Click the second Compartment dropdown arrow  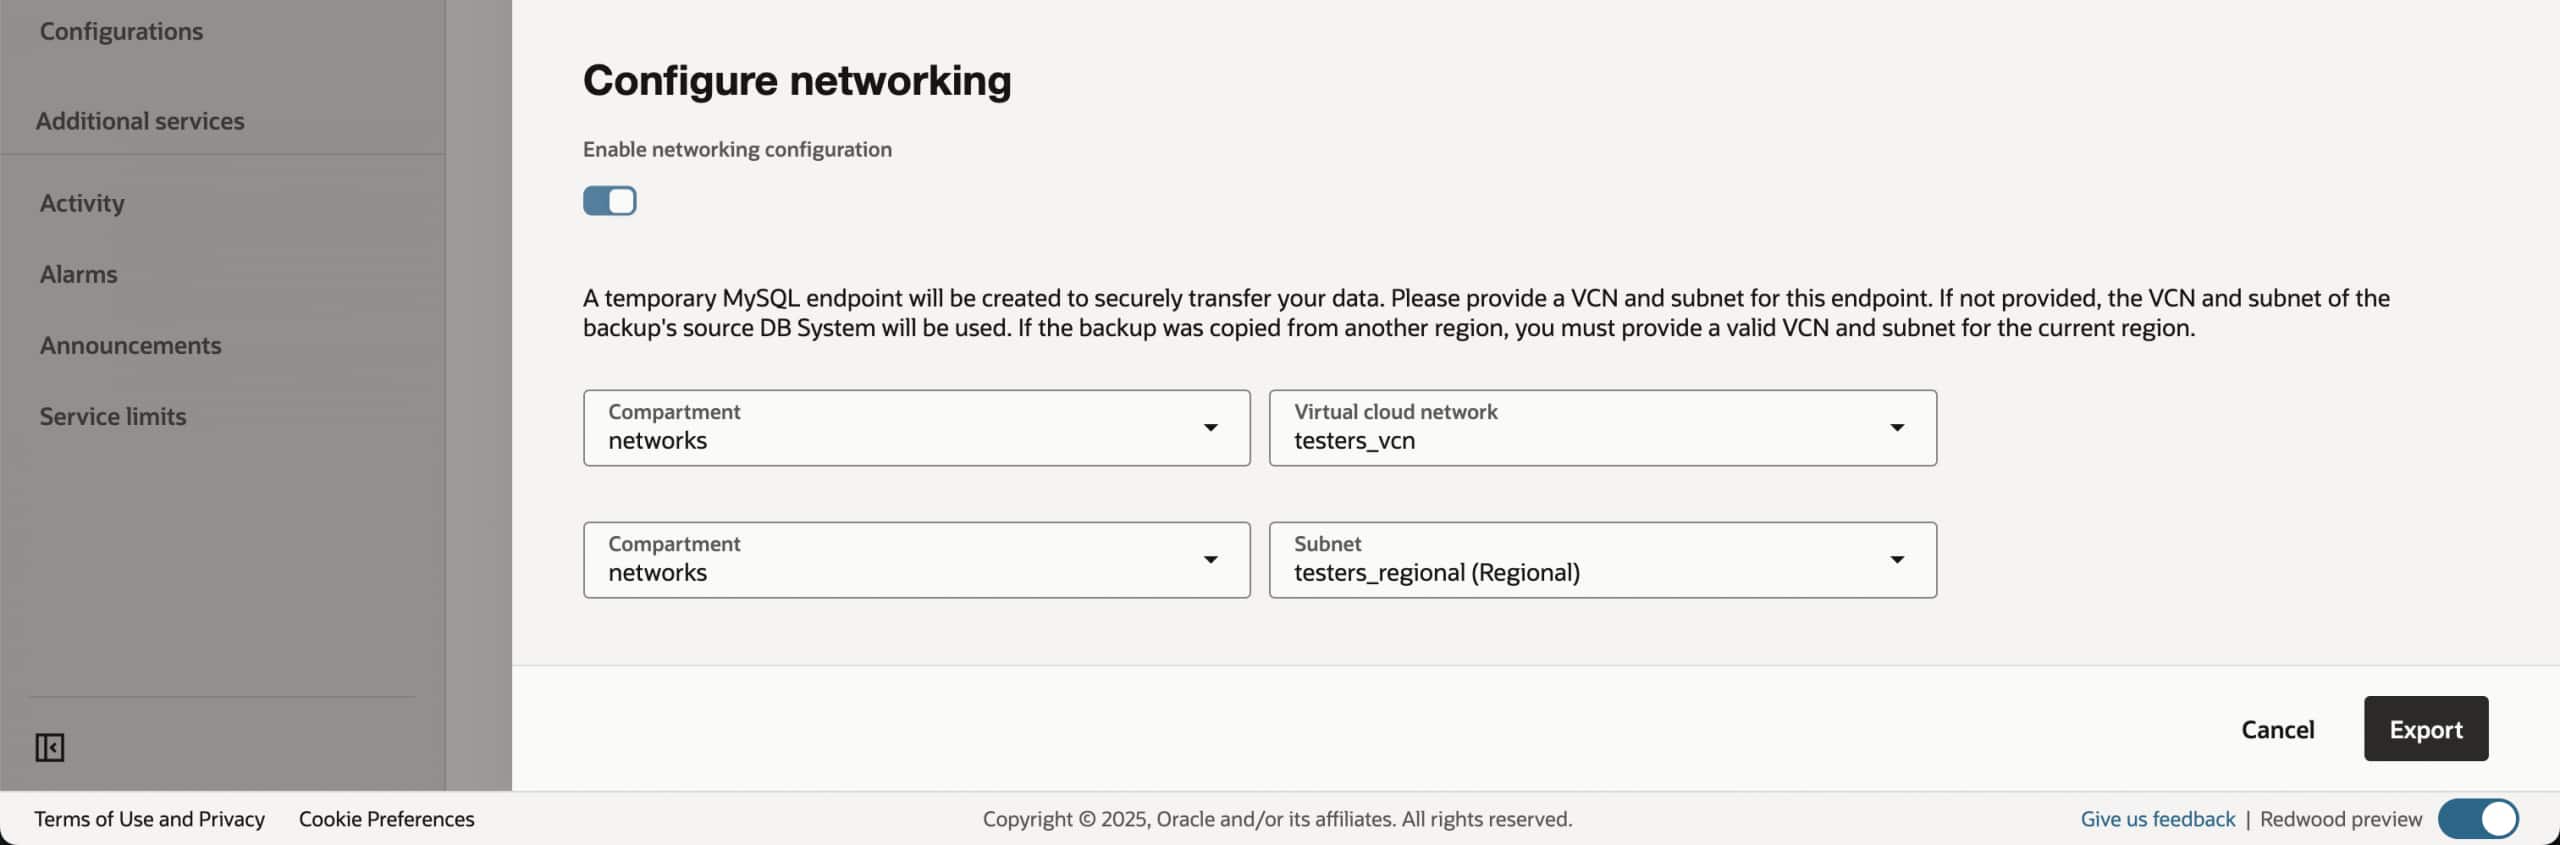pos(1210,560)
